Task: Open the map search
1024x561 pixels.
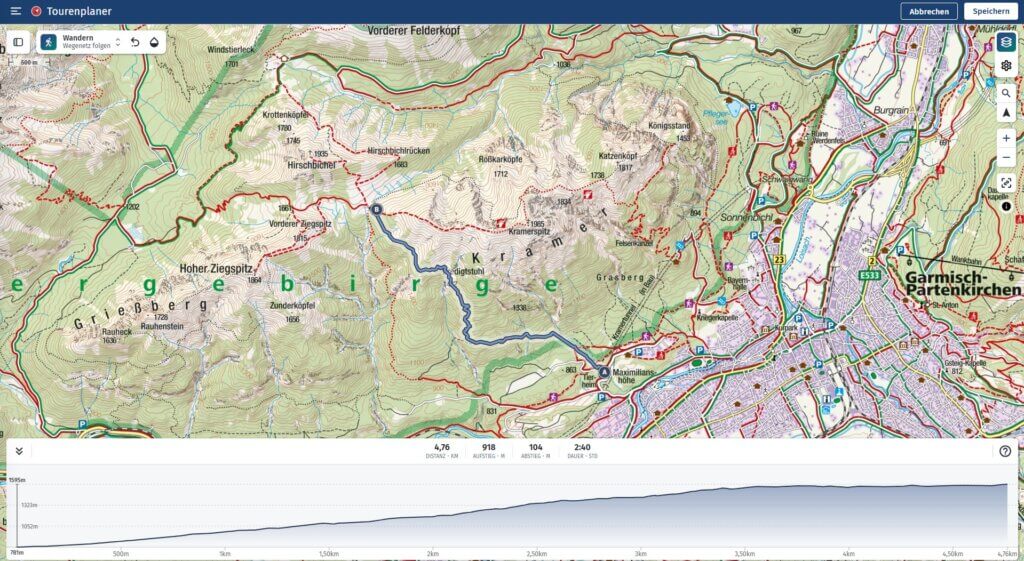Action: coord(1006,93)
